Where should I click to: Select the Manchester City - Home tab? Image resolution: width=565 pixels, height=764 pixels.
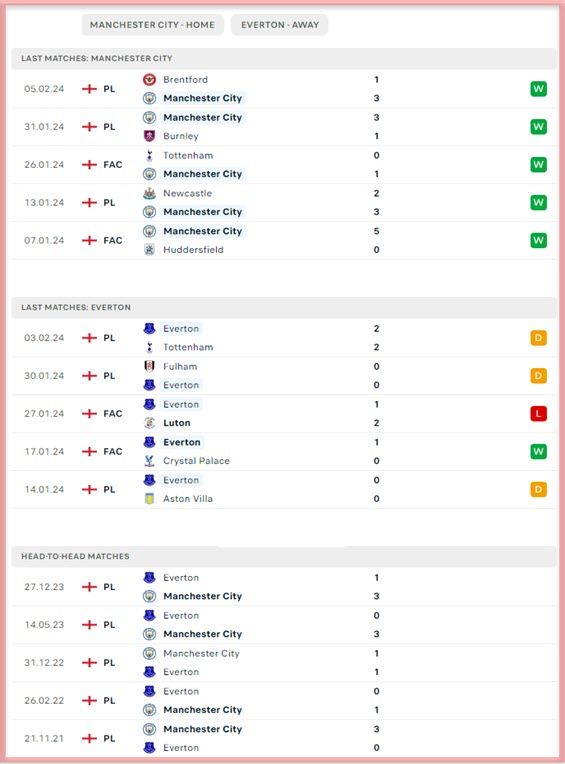click(152, 25)
